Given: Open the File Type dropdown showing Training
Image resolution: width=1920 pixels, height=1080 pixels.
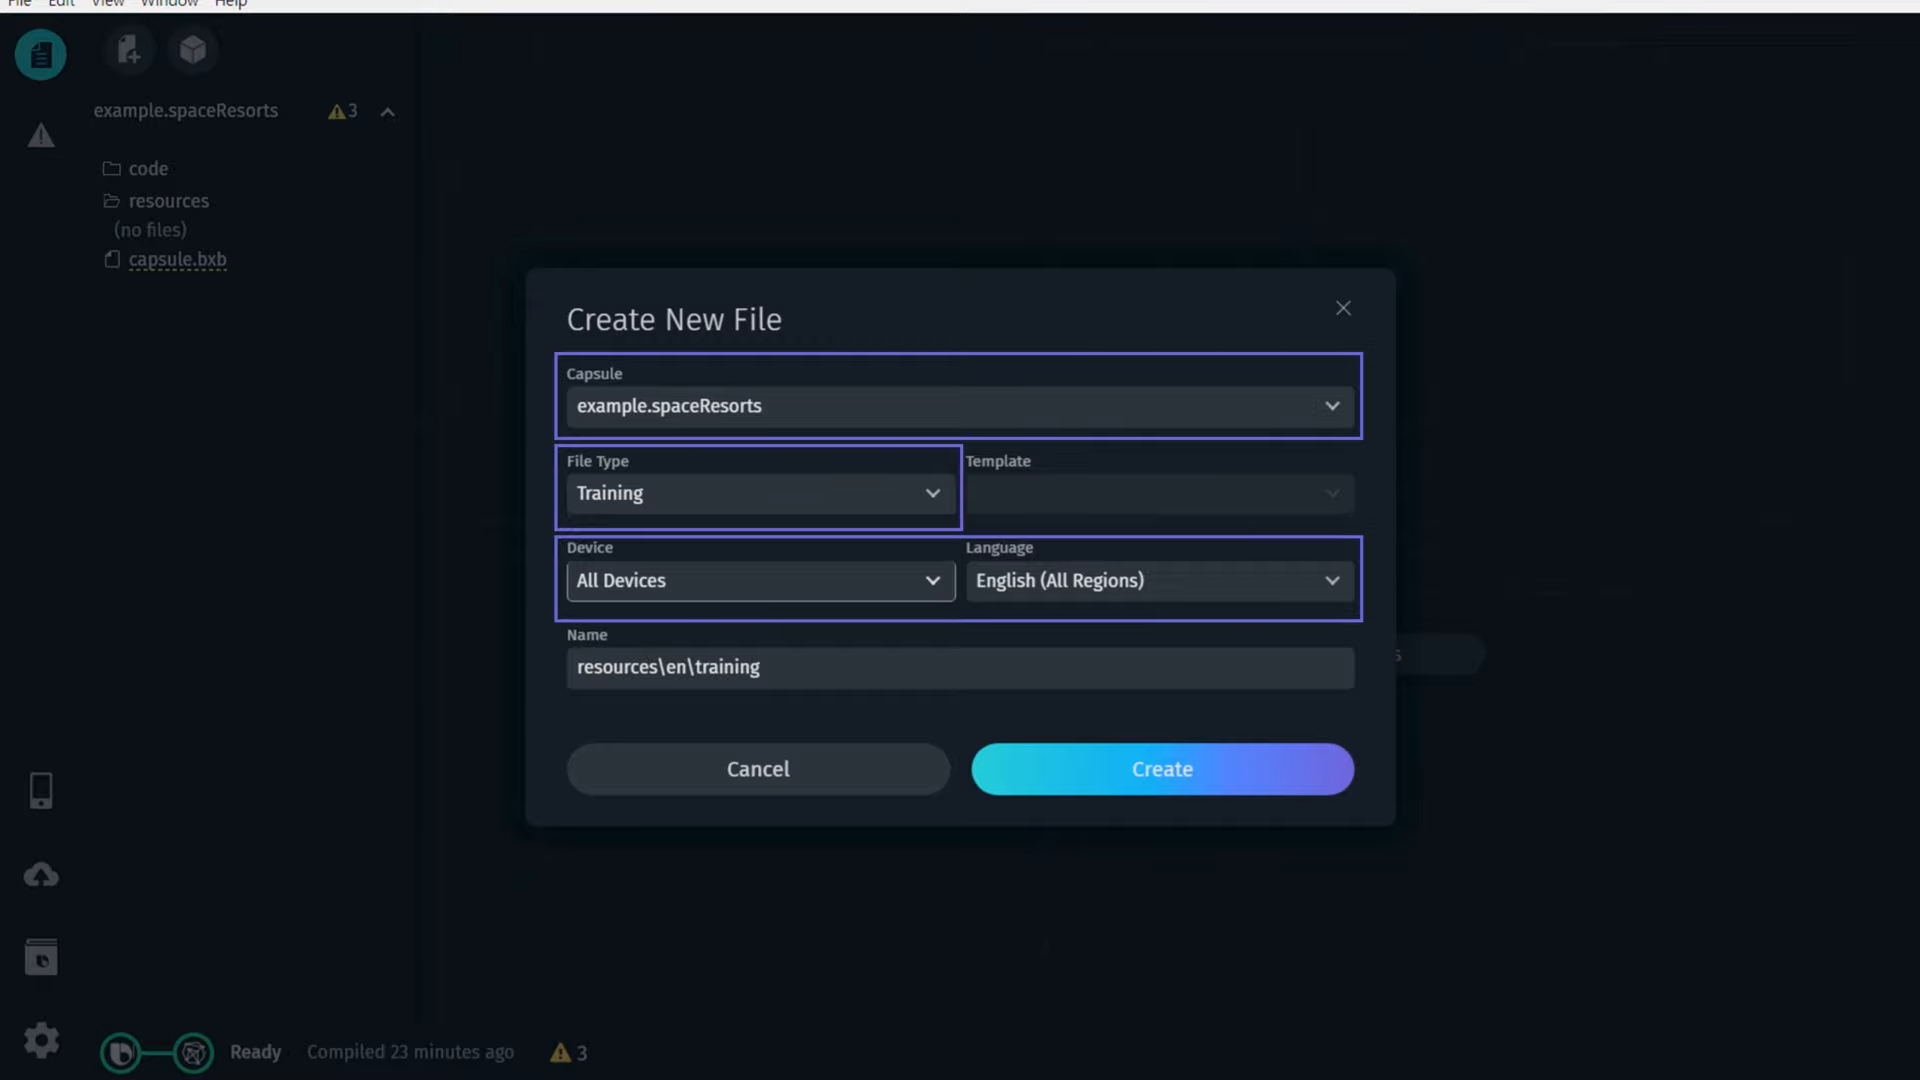Looking at the screenshot, I should 759,494.
